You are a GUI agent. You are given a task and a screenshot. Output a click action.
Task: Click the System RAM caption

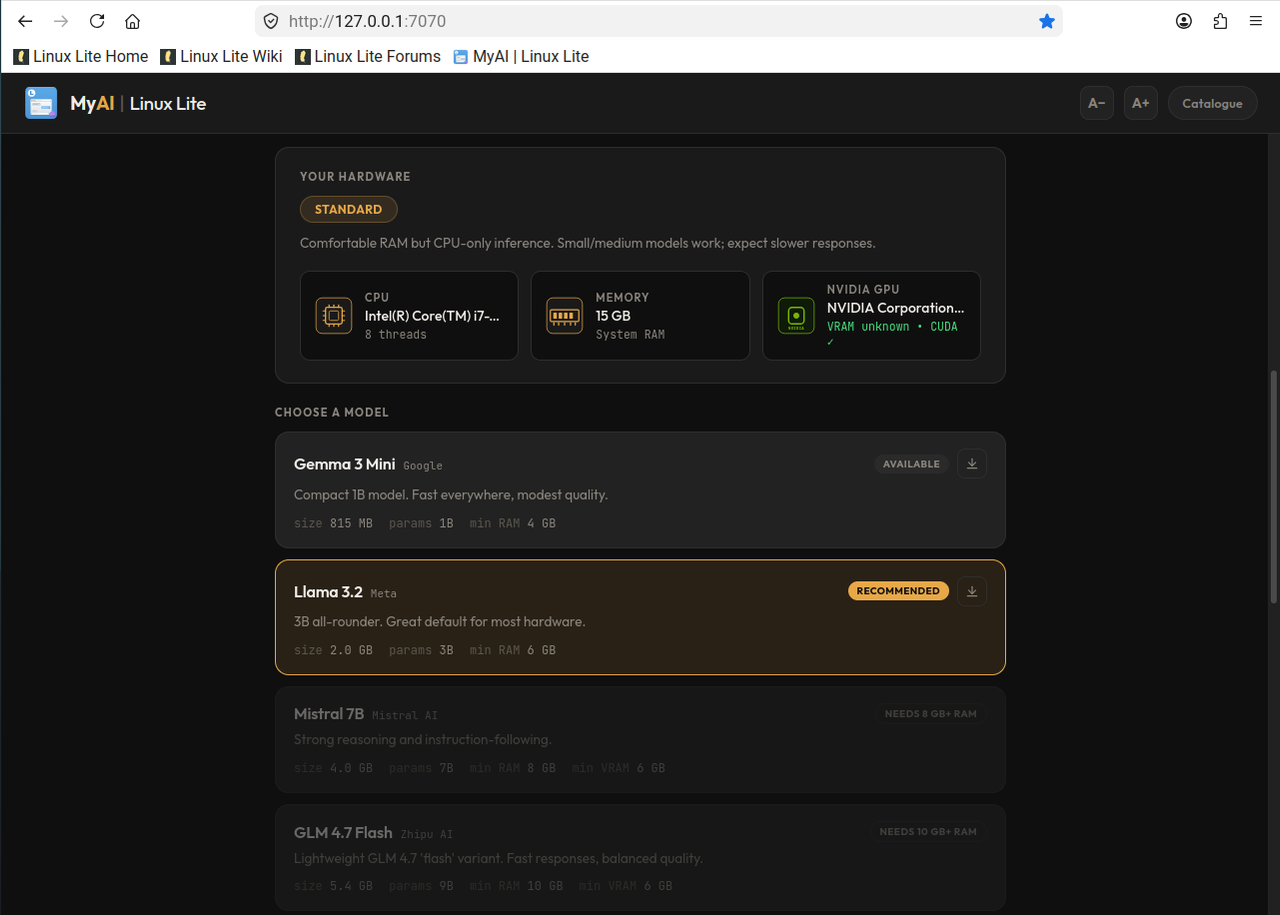point(630,334)
